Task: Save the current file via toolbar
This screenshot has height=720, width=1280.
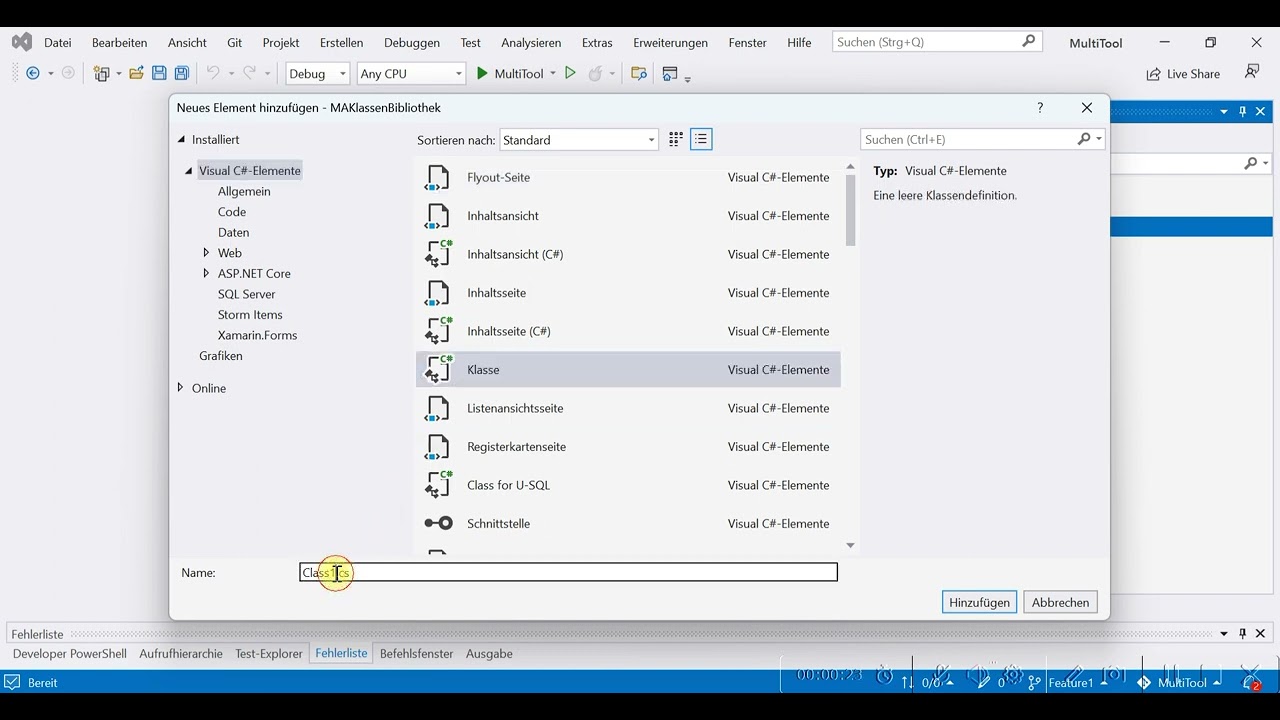Action: pyautogui.click(x=159, y=73)
